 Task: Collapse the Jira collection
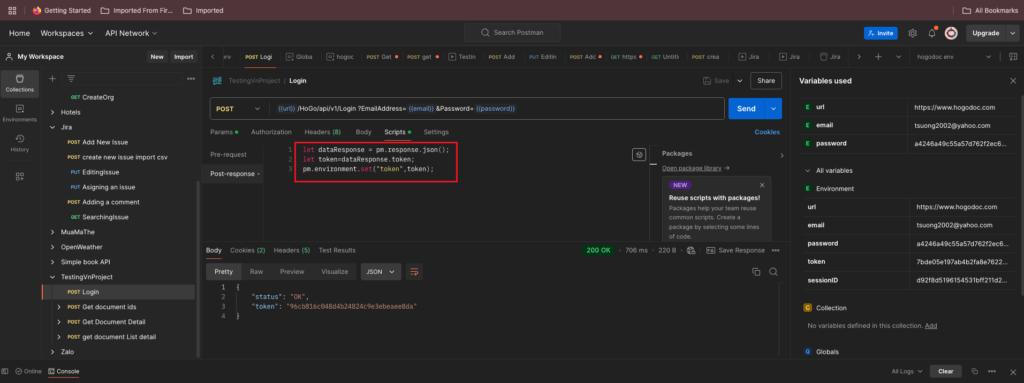click(x=53, y=127)
